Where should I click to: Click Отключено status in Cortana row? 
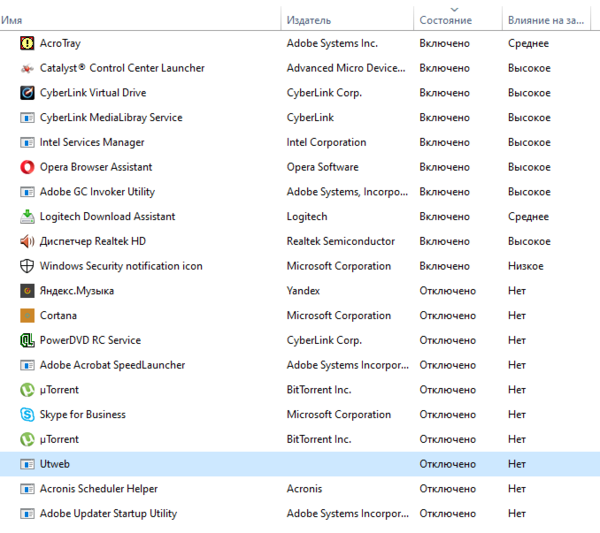447,315
